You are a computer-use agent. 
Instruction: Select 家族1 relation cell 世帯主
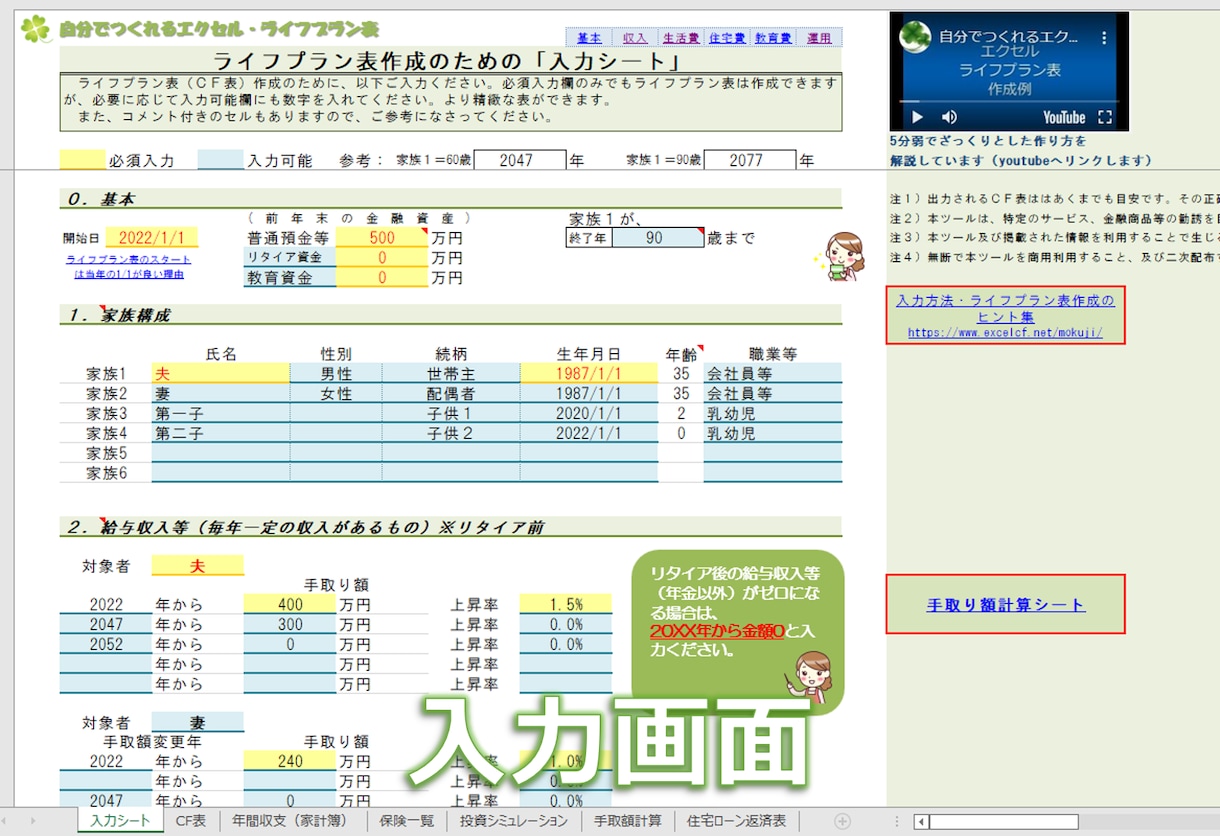tap(451, 373)
